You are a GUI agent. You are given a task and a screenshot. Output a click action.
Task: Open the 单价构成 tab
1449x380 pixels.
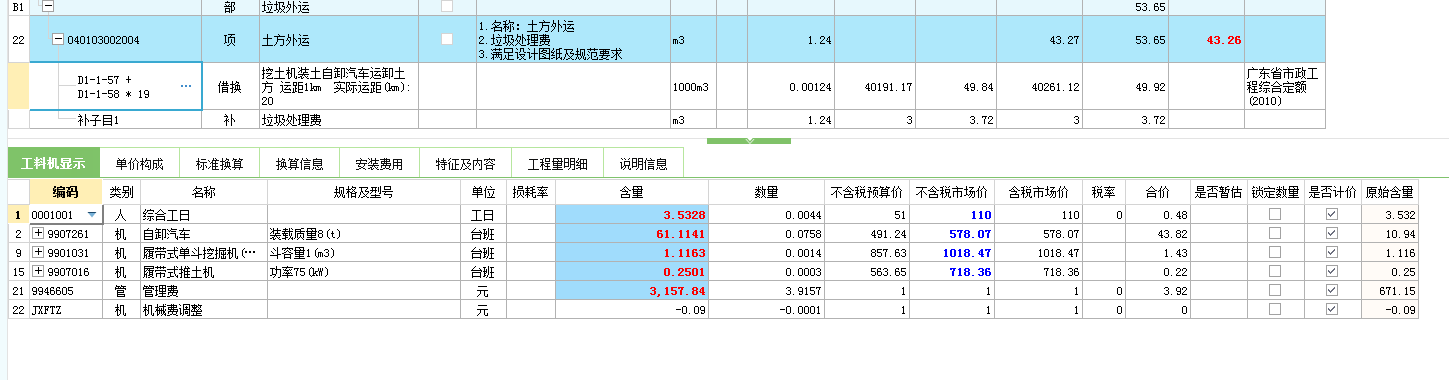pyautogui.click(x=139, y=163)
